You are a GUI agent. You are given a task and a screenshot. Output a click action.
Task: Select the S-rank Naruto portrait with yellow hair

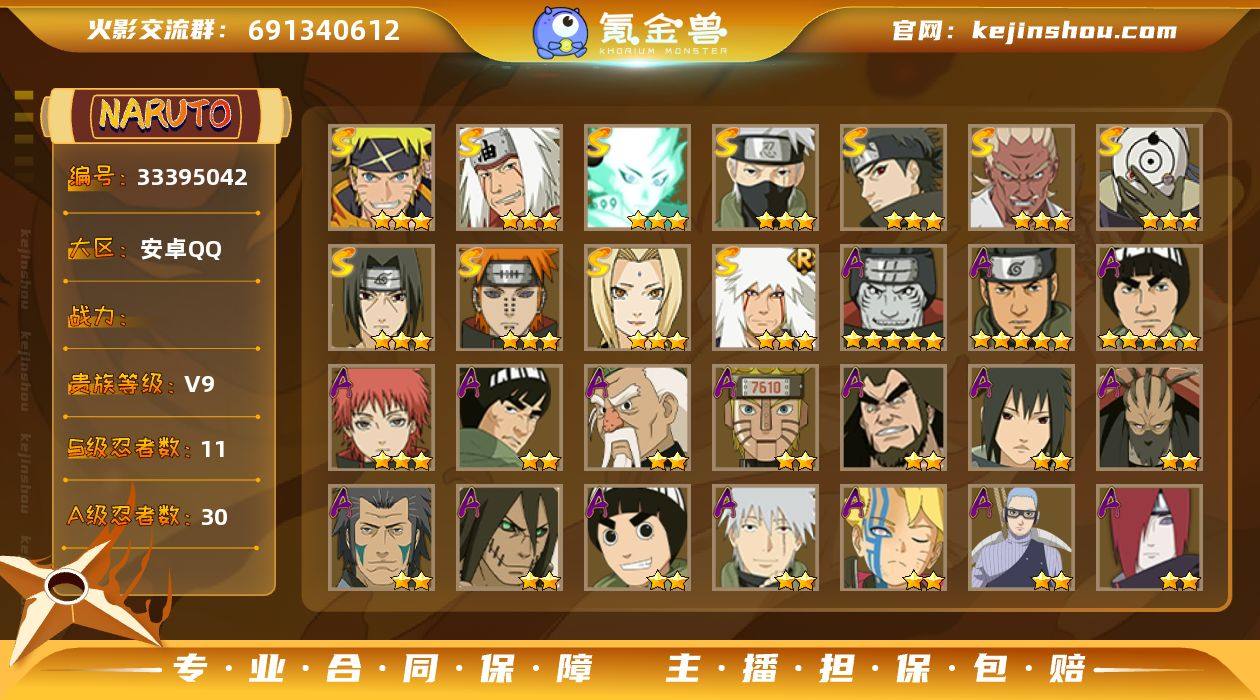tap(381, 178)
